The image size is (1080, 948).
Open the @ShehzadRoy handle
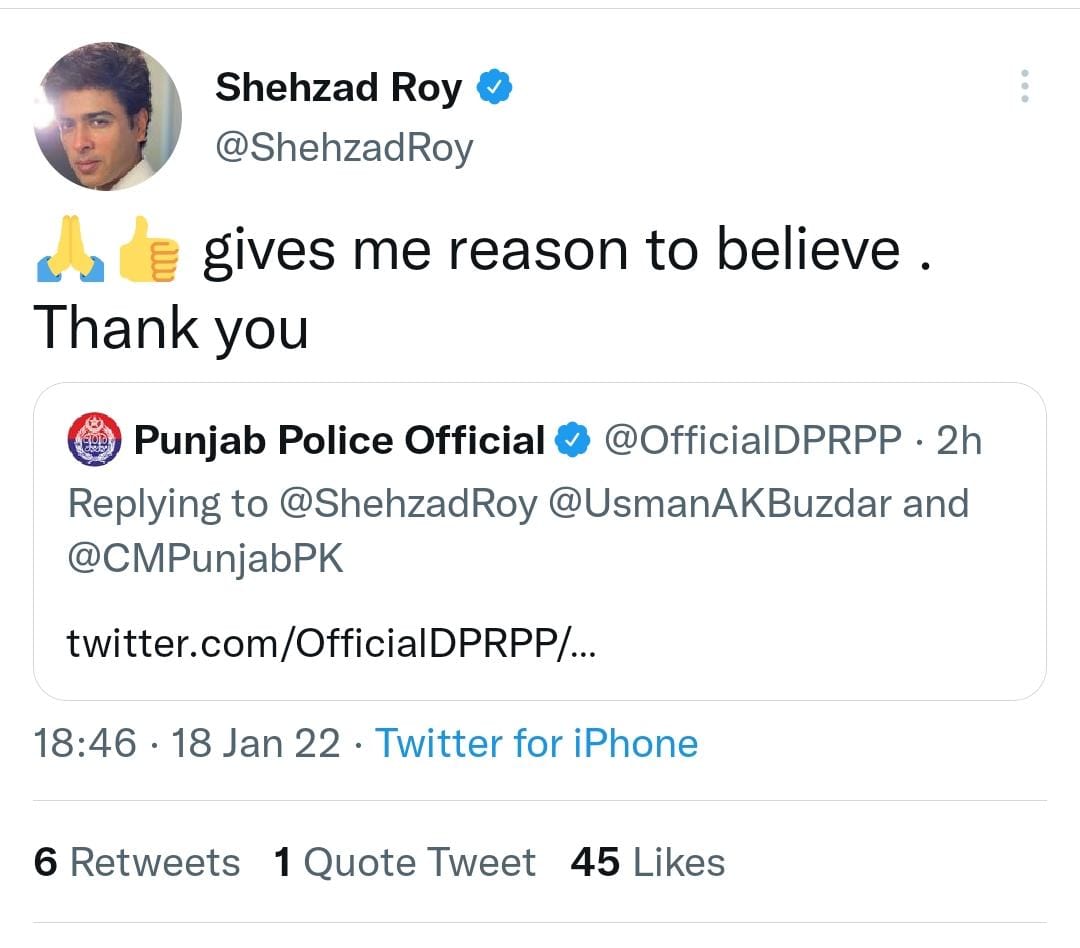[345, 147]
